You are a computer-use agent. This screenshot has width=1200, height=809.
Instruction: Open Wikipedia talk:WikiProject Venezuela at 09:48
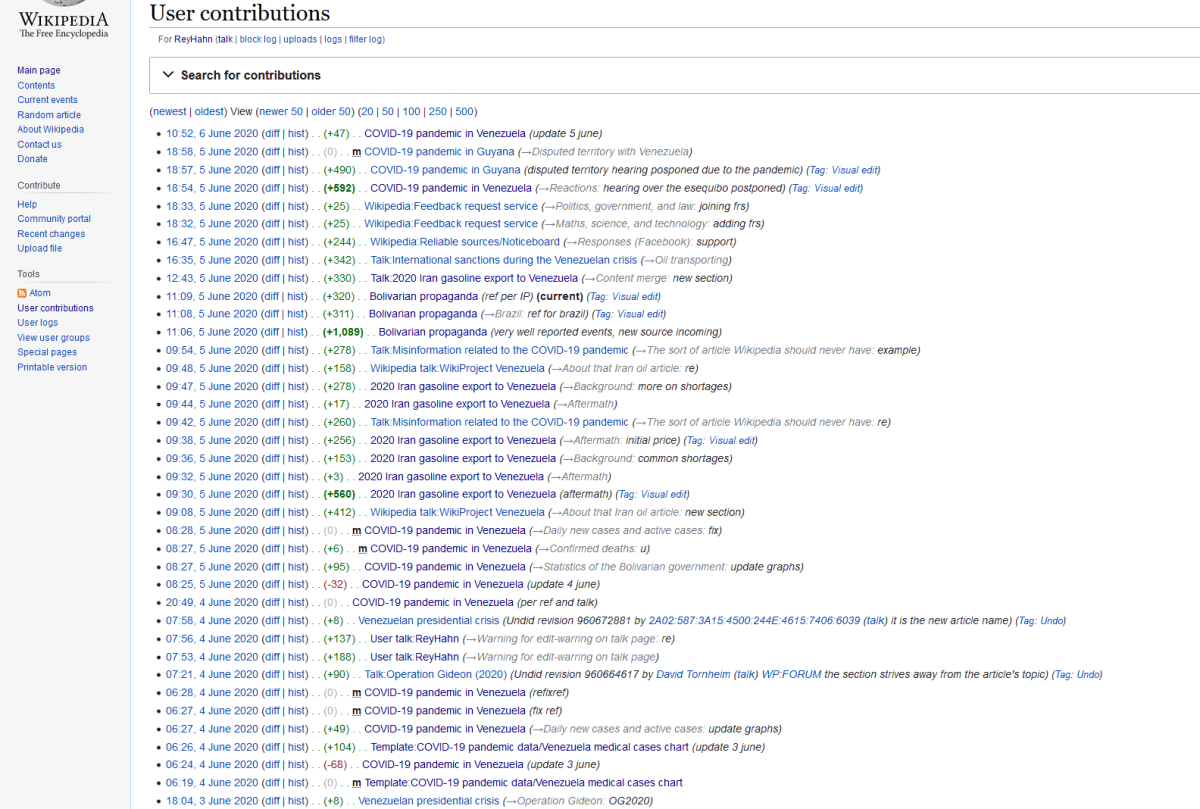point(457,368)
